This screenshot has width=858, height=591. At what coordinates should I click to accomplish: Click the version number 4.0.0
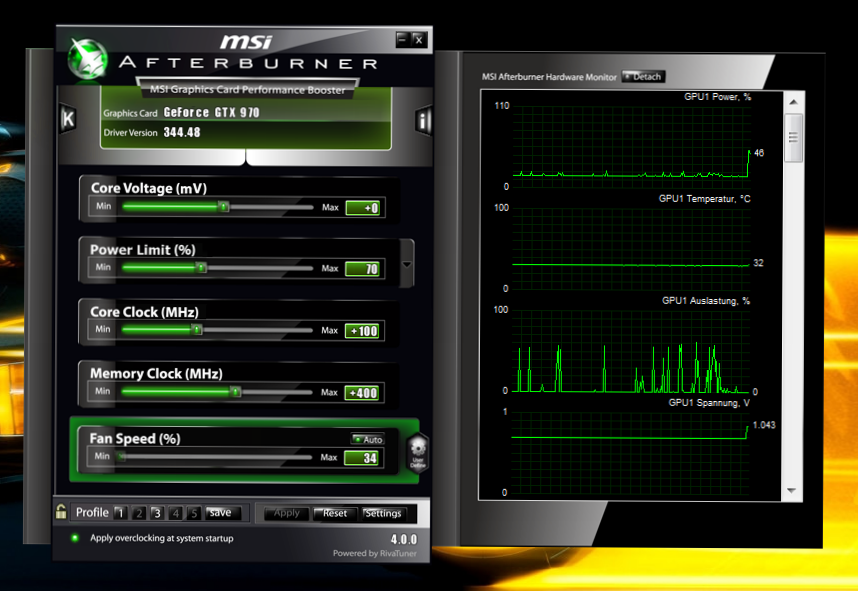click(x=404, y=540)
